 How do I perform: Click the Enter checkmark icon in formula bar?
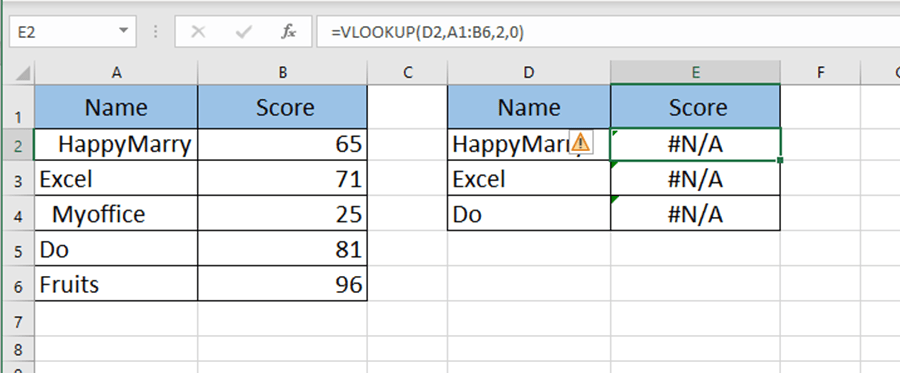point(243,32)
